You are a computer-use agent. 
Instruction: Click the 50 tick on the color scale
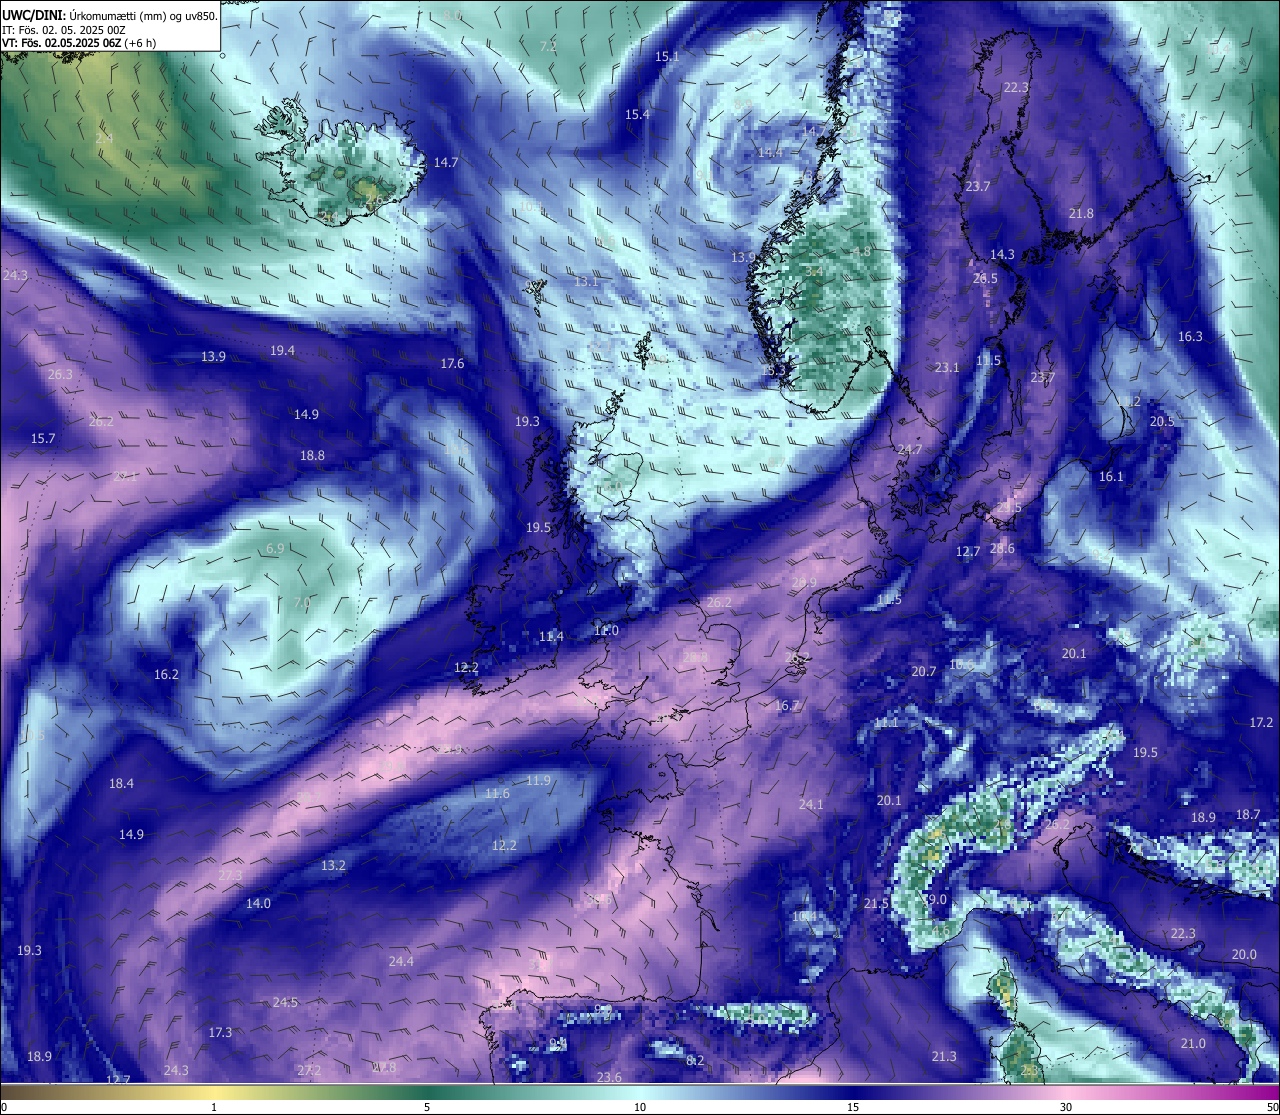click(1272, 1107)
